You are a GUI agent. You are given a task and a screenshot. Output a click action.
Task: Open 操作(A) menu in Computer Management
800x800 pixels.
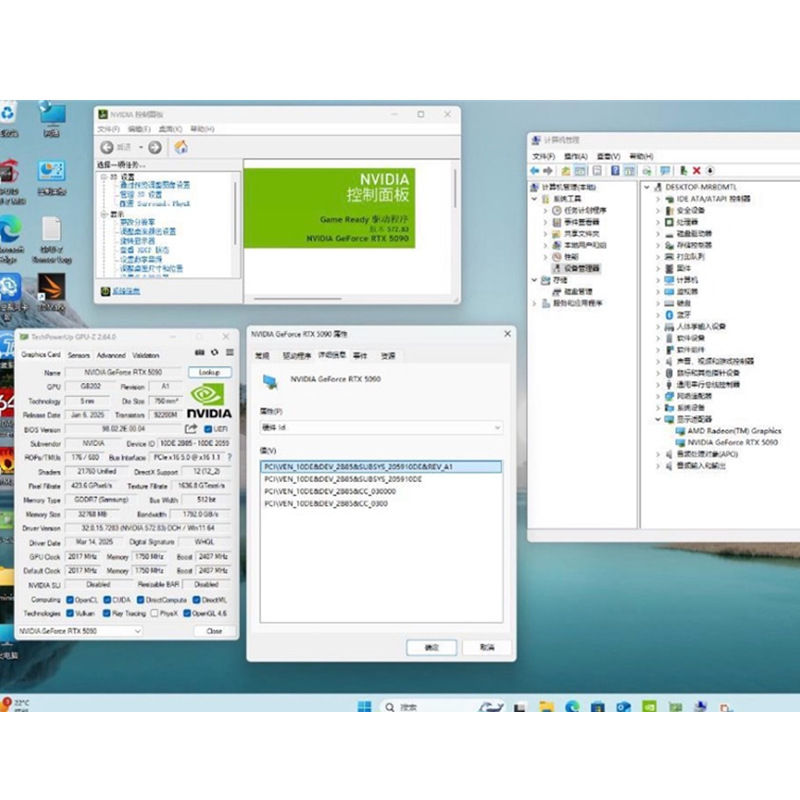click(576, 156)
